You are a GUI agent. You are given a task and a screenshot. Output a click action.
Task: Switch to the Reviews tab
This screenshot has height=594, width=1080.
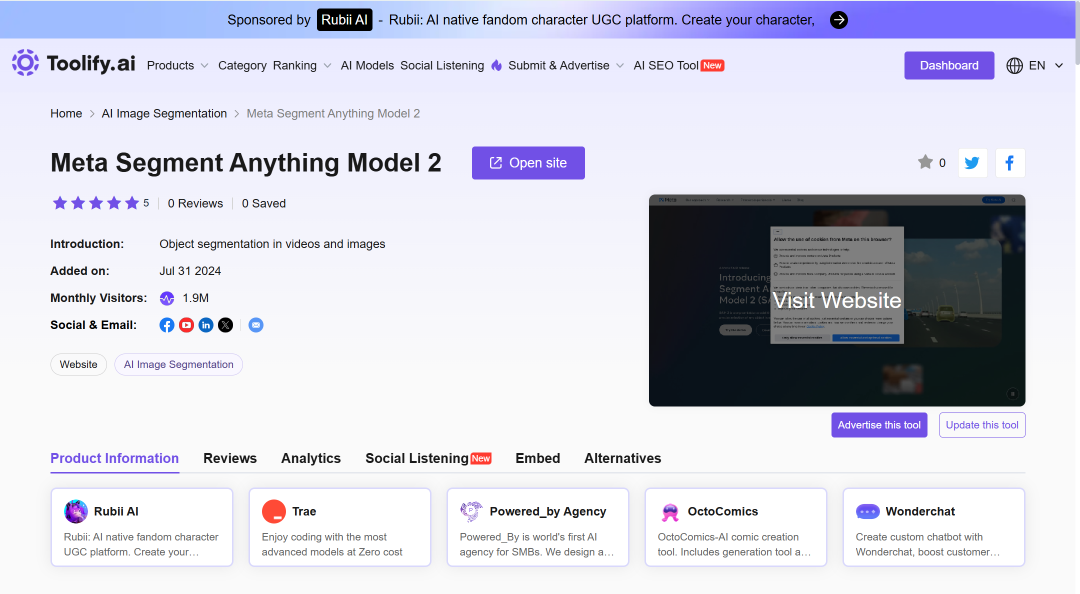point(230,458)
